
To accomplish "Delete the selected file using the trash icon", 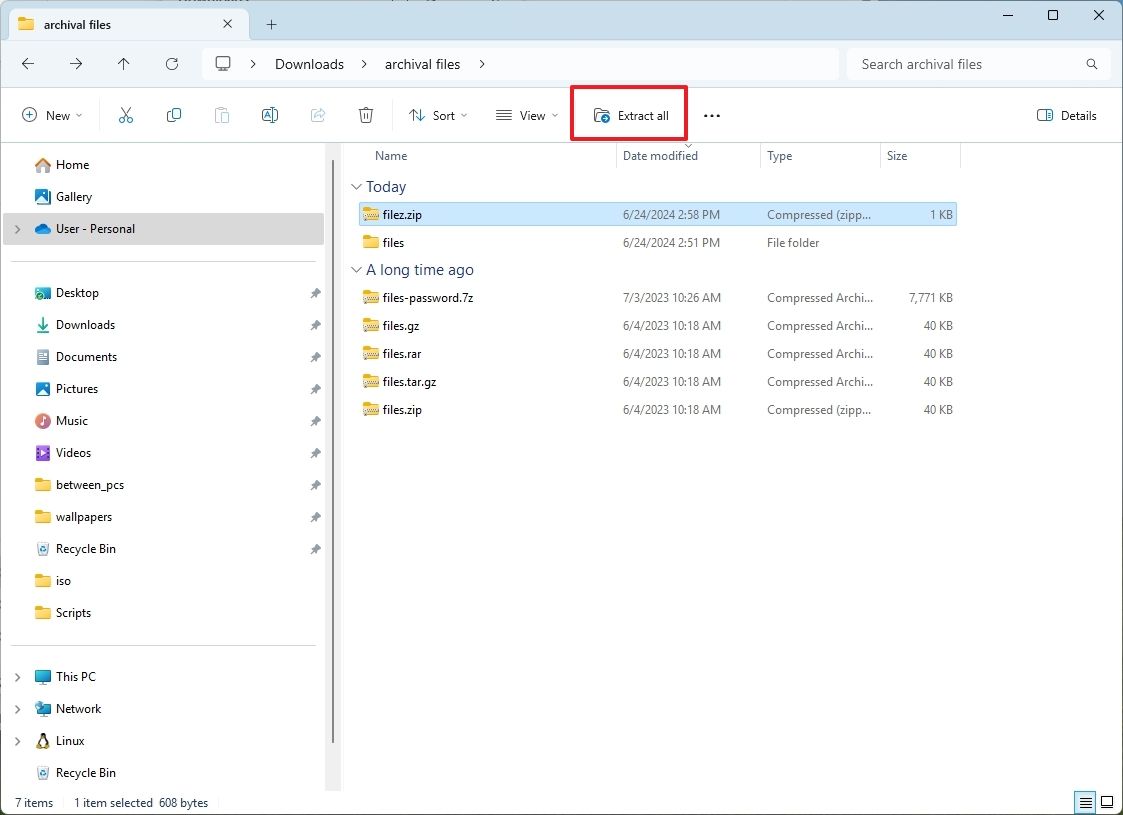I will click(x=366, y=115).
